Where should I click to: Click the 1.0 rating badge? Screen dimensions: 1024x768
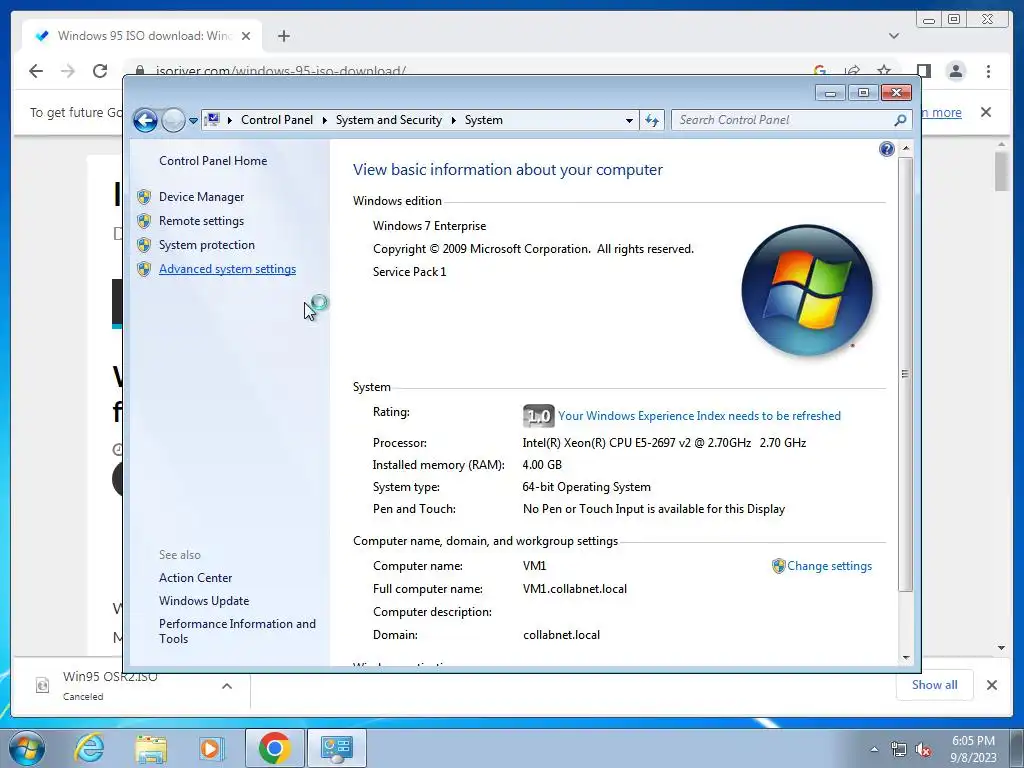click(538, 416)
